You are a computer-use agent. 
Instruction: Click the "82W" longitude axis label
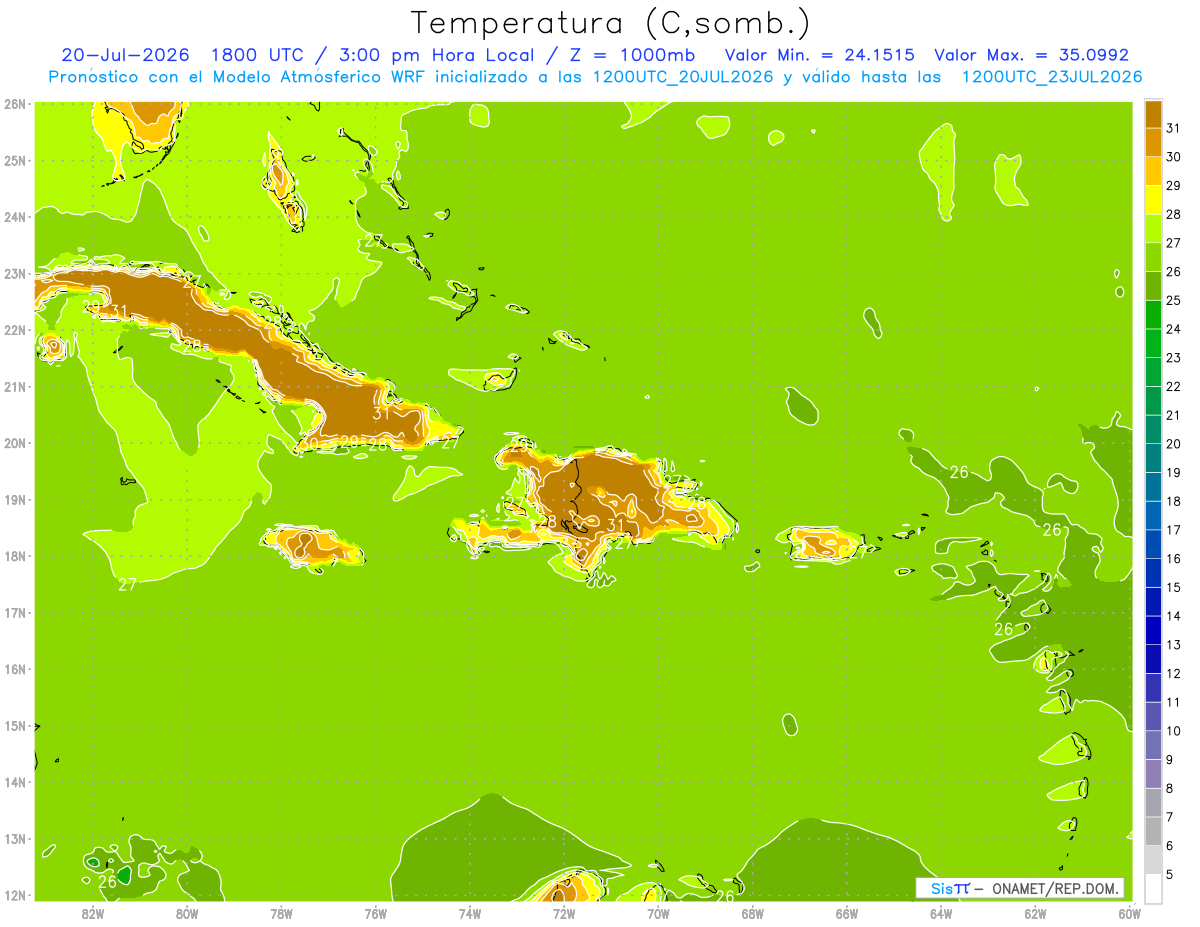pyautogui.click(x=93, y=913)
